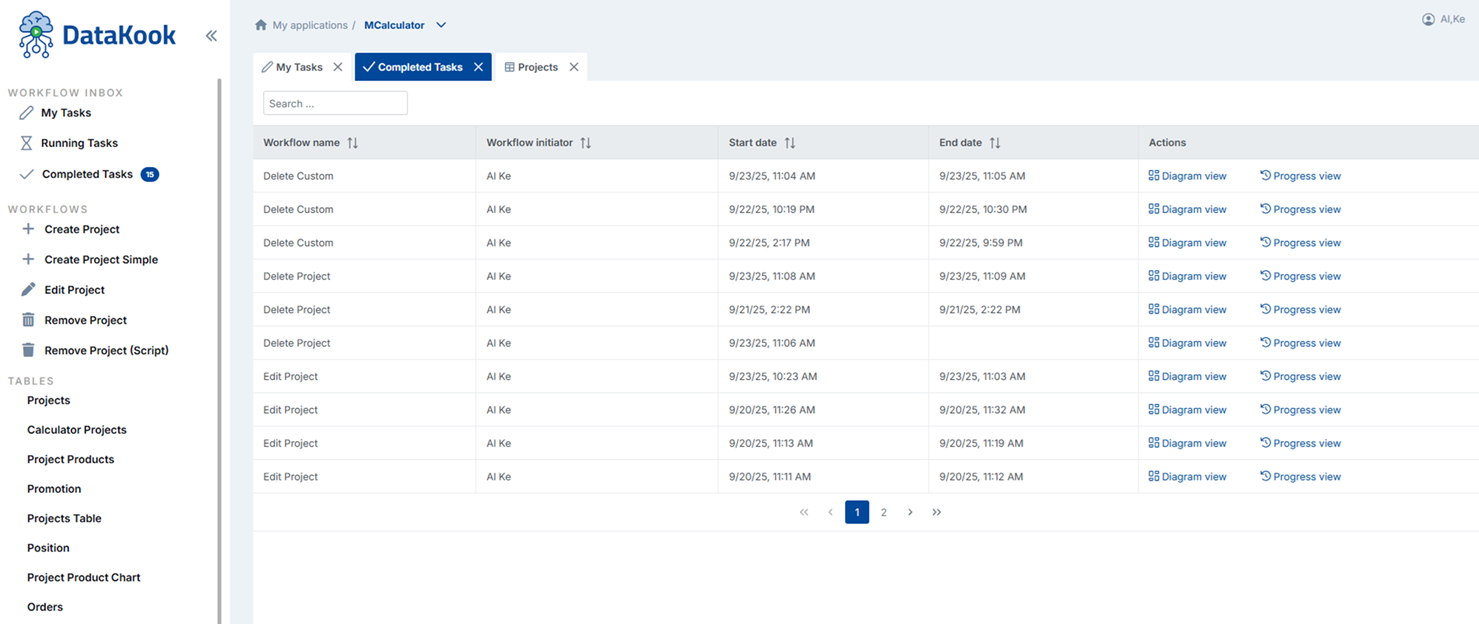Sort the table by Workflow name
1479x624 pixels.
tap(350, 142)
